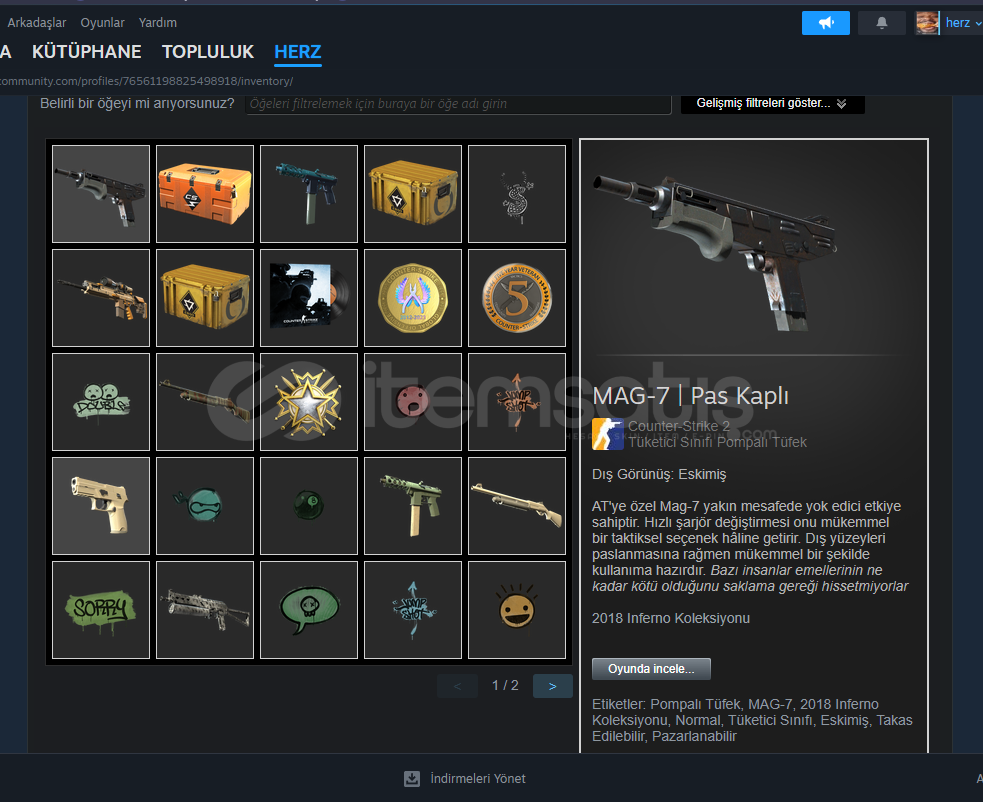The height and width of the screenshot is (802, 983).
Task: Open the notifications bell icon
Action: [881, 23]
